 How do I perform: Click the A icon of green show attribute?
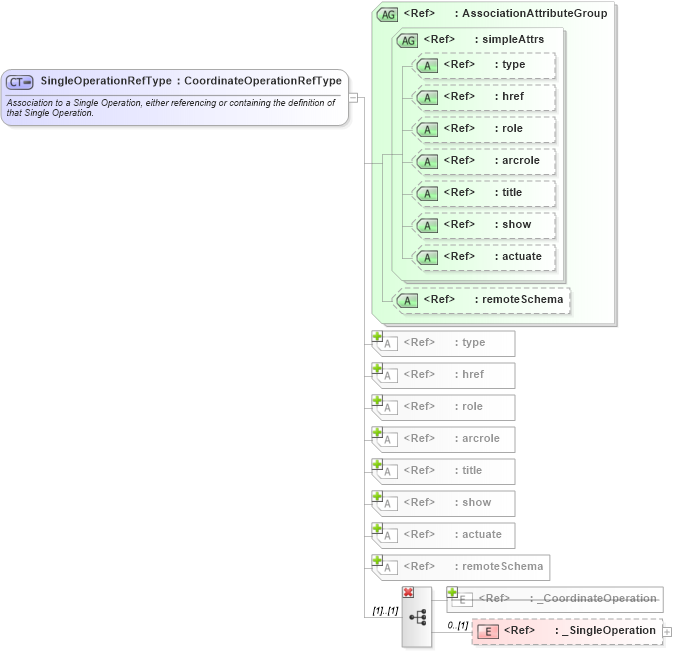point(427,225)
